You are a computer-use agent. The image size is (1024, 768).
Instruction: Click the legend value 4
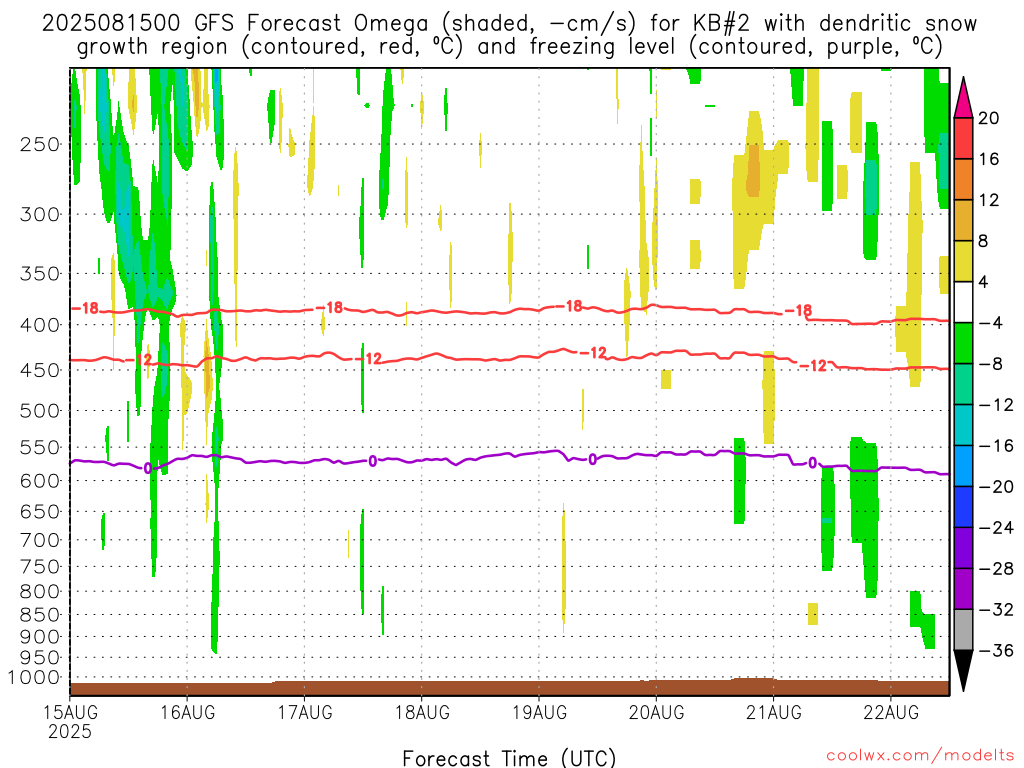[x=983, y=282]
